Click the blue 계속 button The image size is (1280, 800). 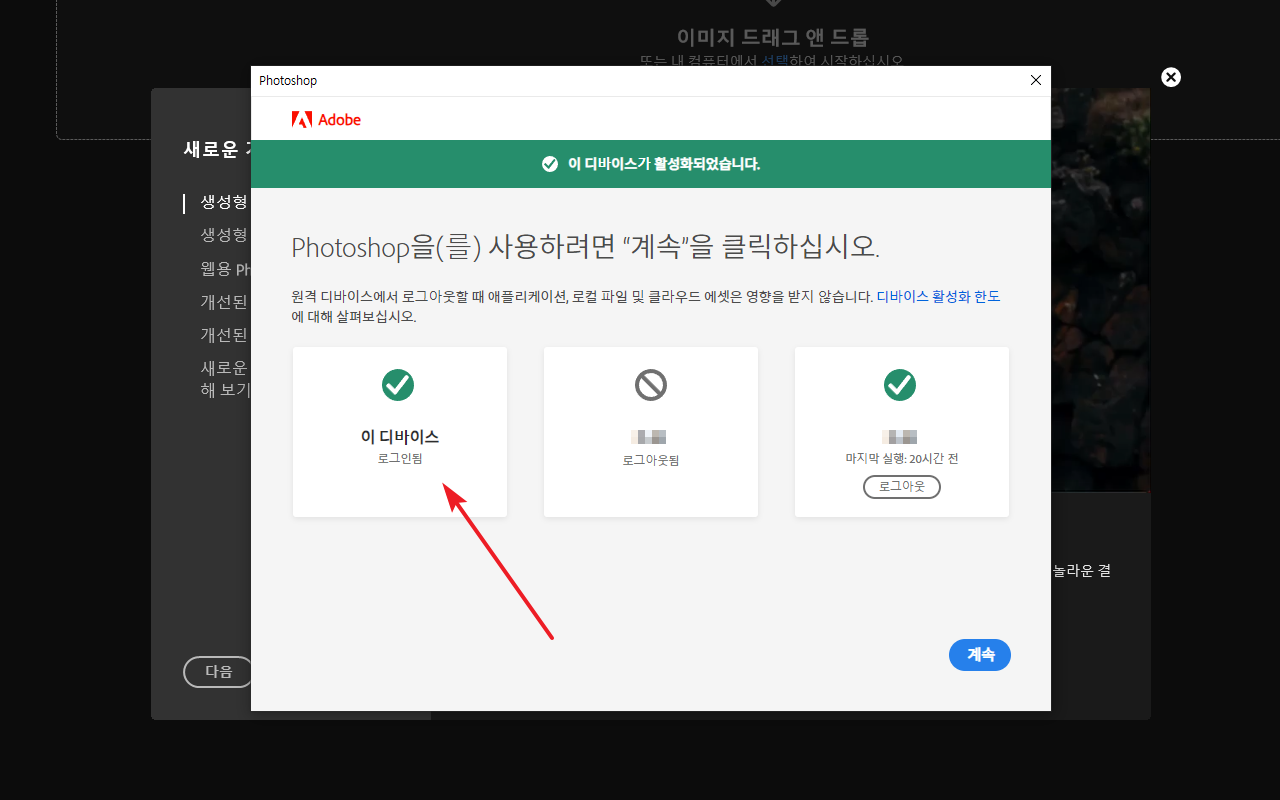tap(980, 655)
